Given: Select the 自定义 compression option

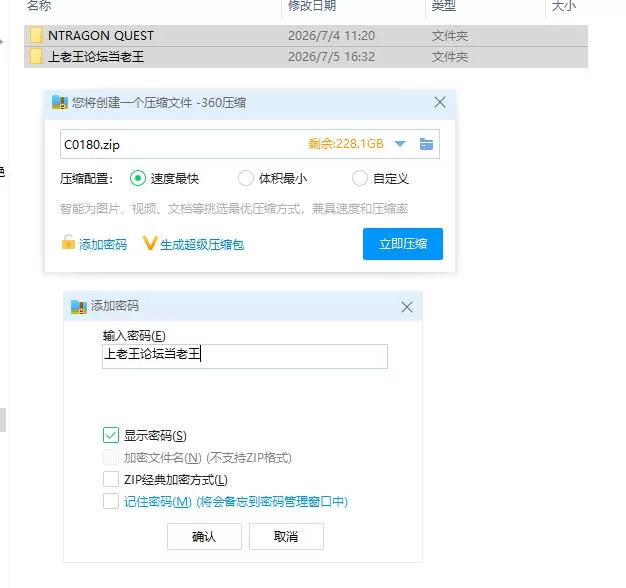Looking at the screenshot, I should (360, 178).
